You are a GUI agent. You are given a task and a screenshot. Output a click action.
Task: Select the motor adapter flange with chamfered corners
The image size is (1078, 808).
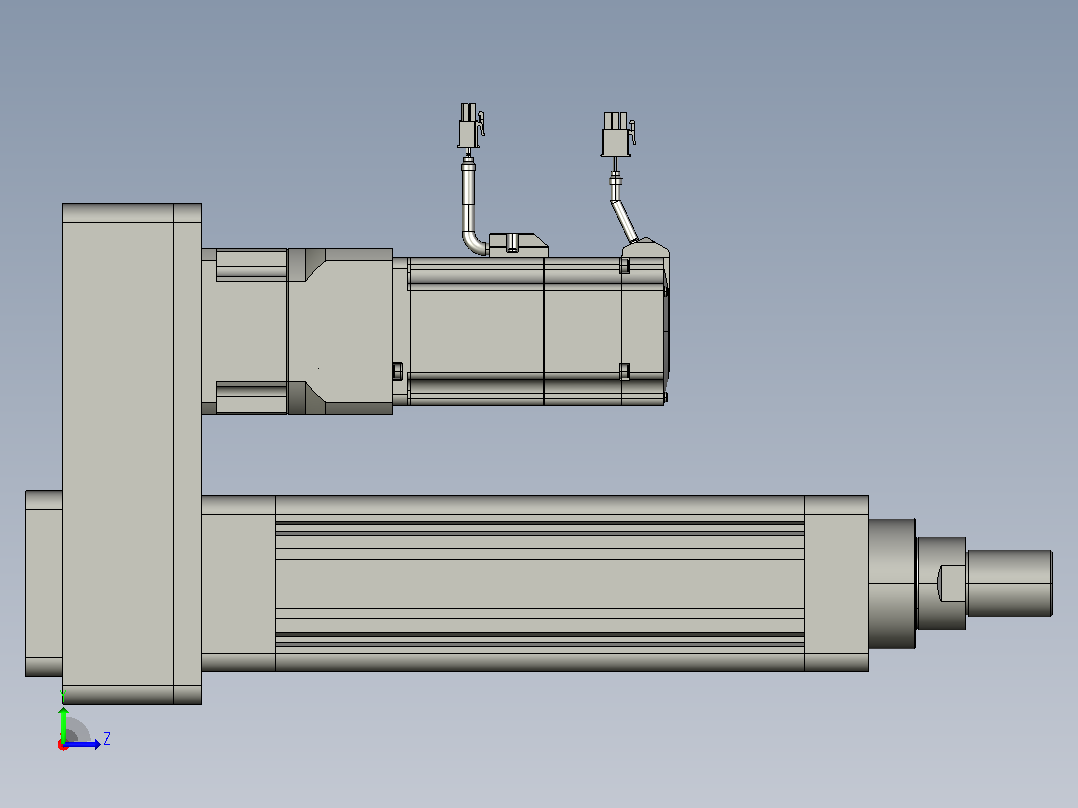click(x=340, y=331)
